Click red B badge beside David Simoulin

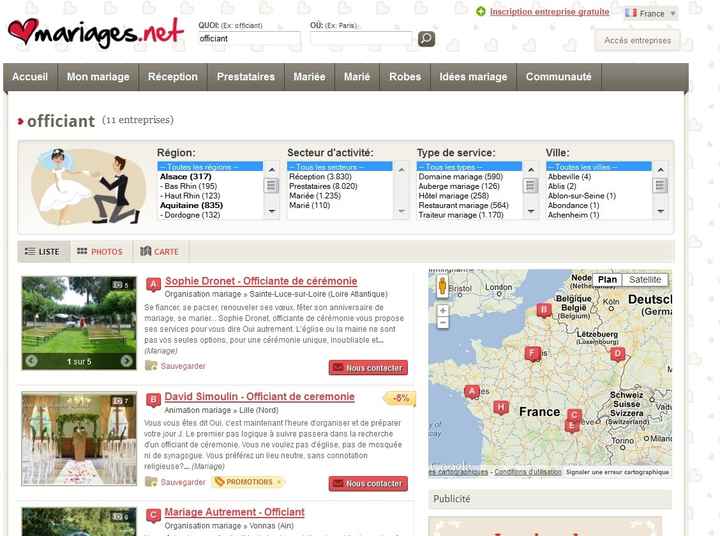tap(153, 400)
